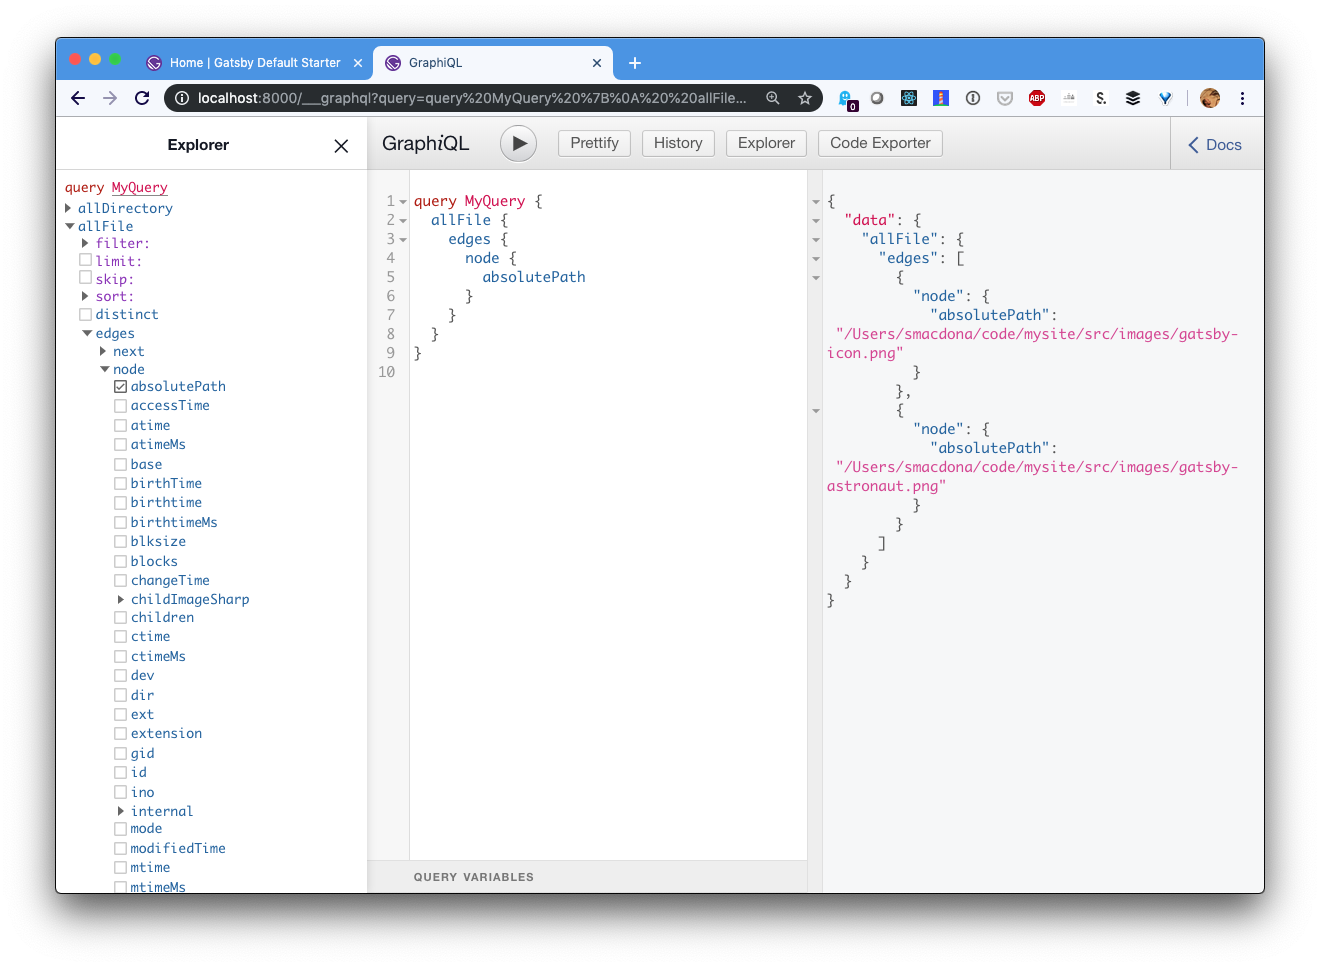The height and width of the screenshot is (967, 1320).
Task: Check the ctimeMs field
Action: tap(120, 657)
